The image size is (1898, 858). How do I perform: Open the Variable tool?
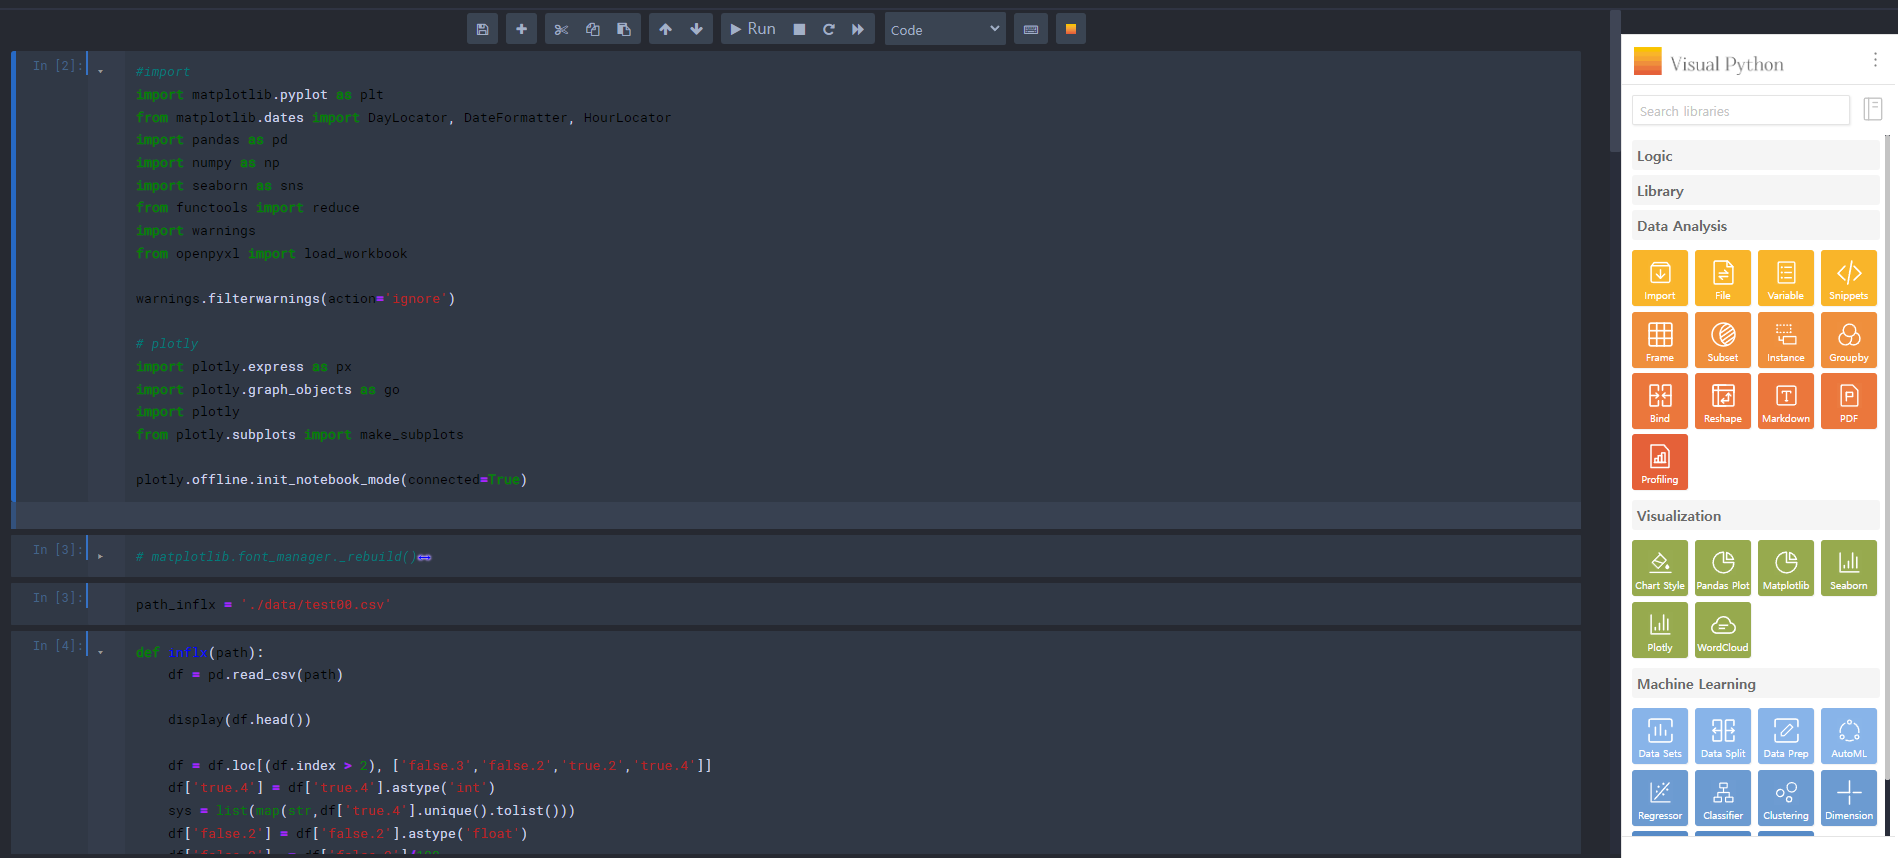coord(1786,278)
